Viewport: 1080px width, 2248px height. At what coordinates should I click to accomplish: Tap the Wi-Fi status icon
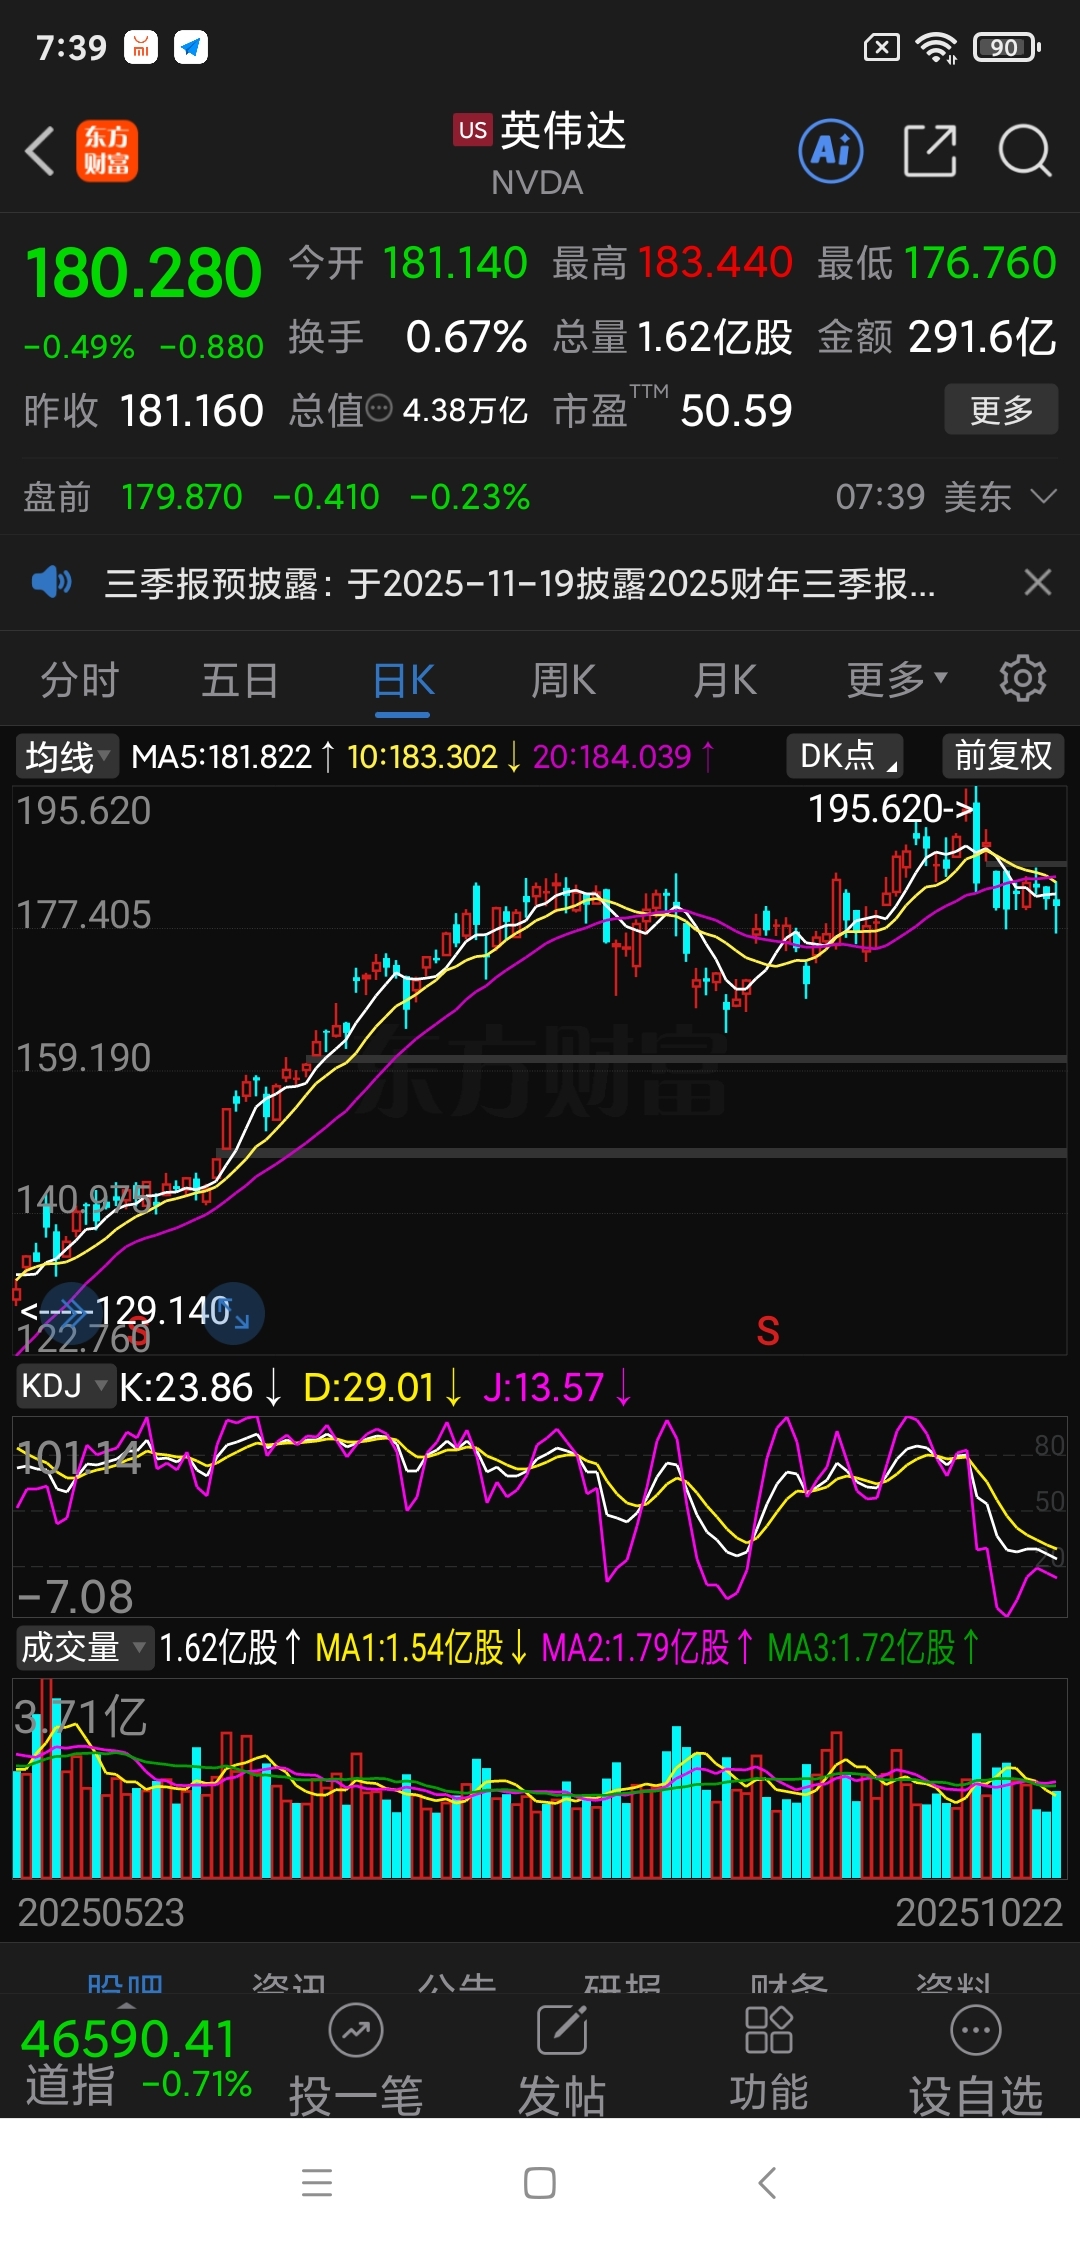[x=937, y=47]
